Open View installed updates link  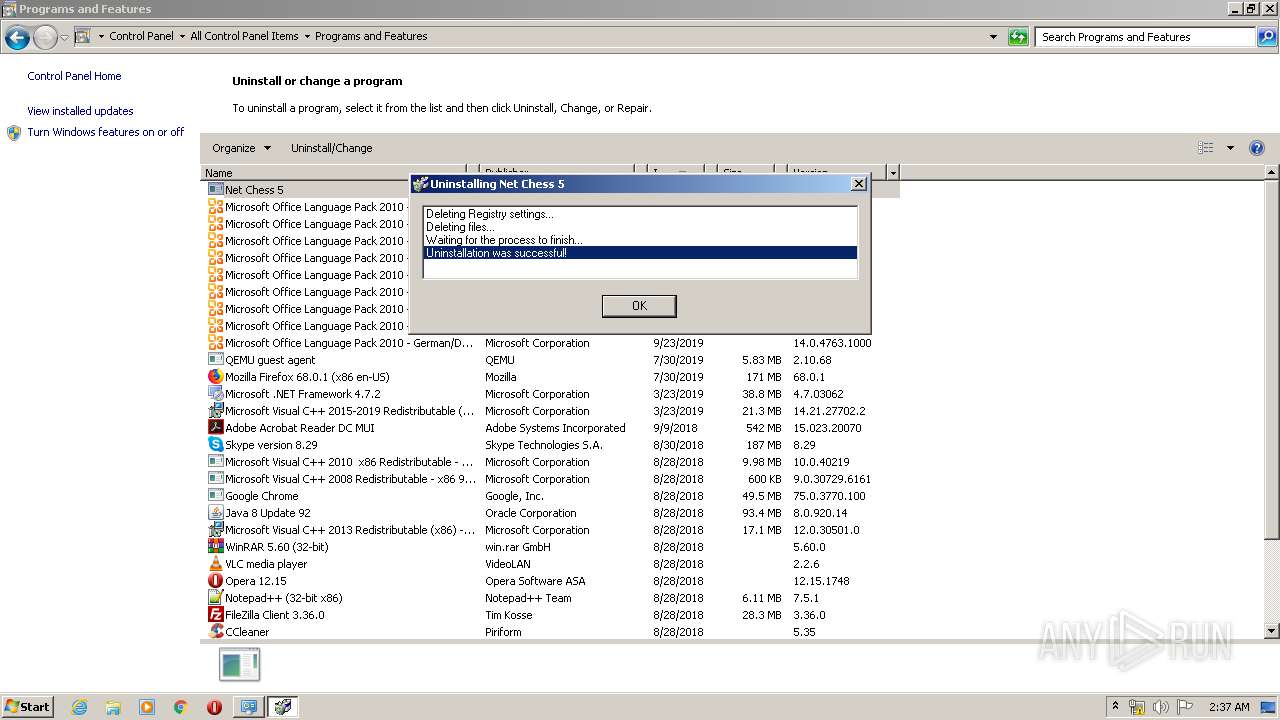tap(80, 111)
